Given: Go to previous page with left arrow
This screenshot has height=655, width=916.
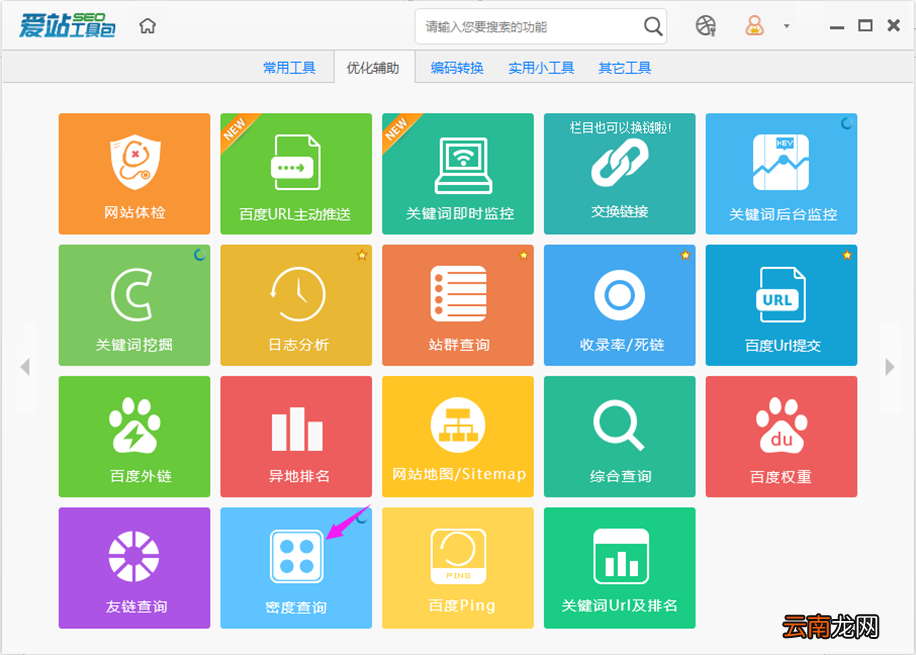Looking at the screenshot, I should [25, 367].
